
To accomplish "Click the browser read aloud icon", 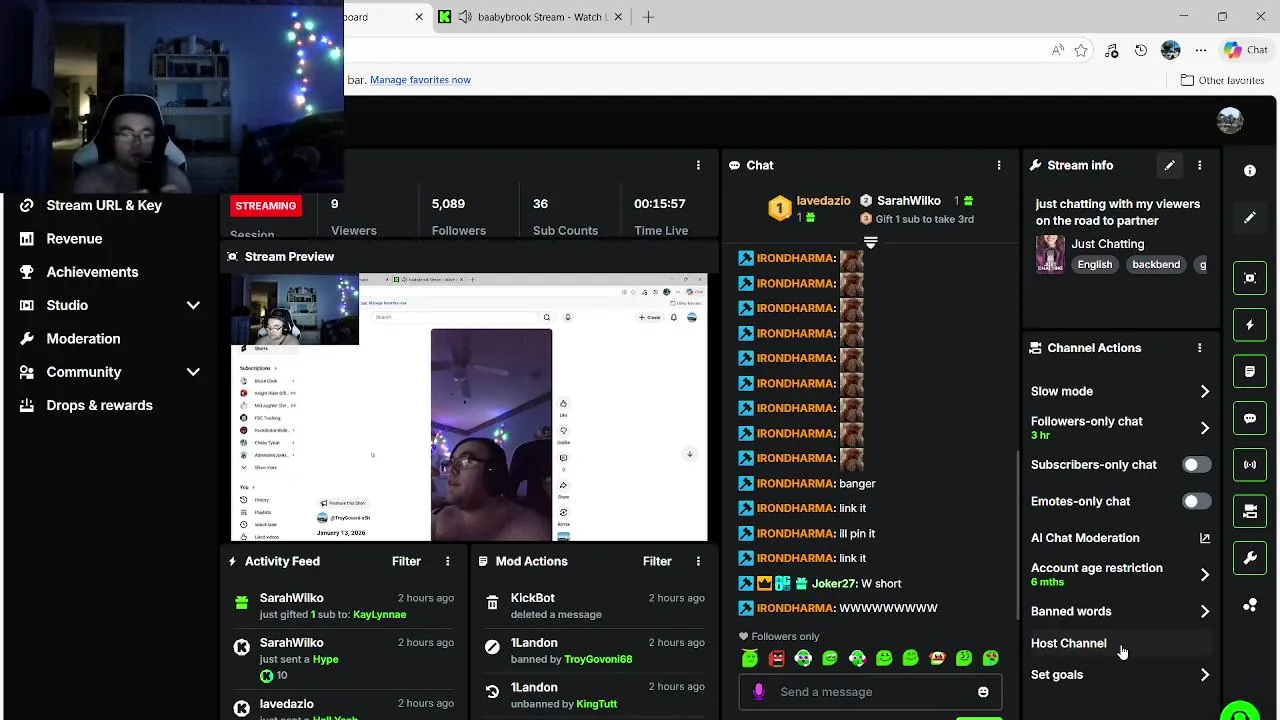I will tap(1058, 50).
